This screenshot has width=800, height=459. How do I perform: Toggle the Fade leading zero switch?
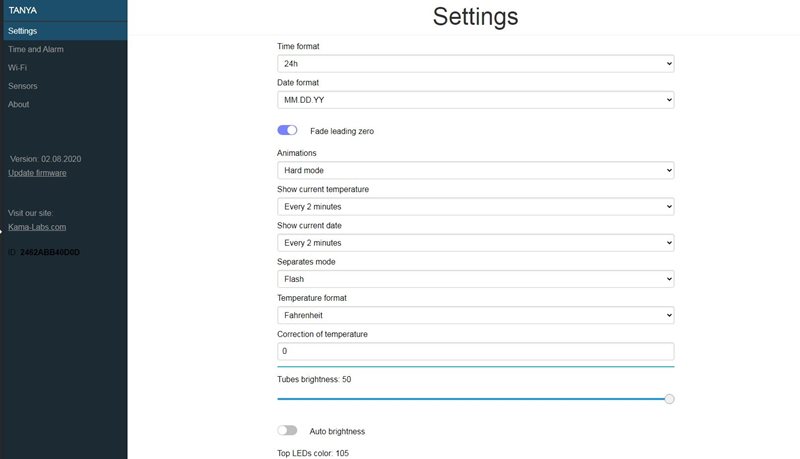click(287, 131)
